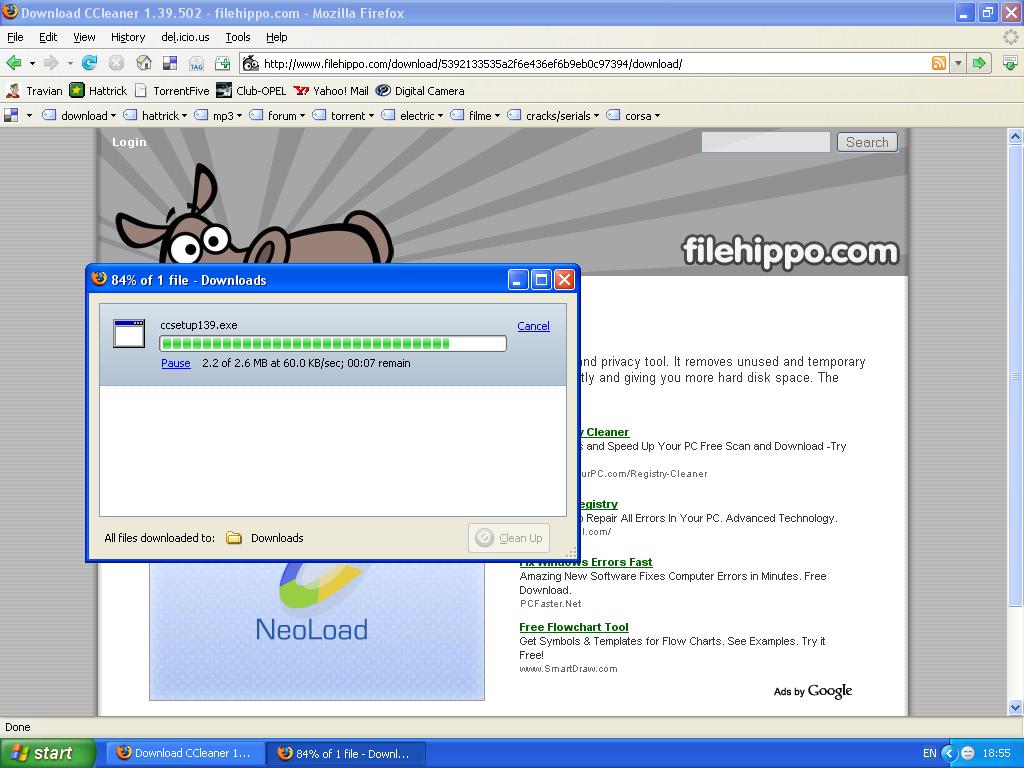Click the TAG toolbar icon
Screen dimensions: 1024x768
point(196,63)
